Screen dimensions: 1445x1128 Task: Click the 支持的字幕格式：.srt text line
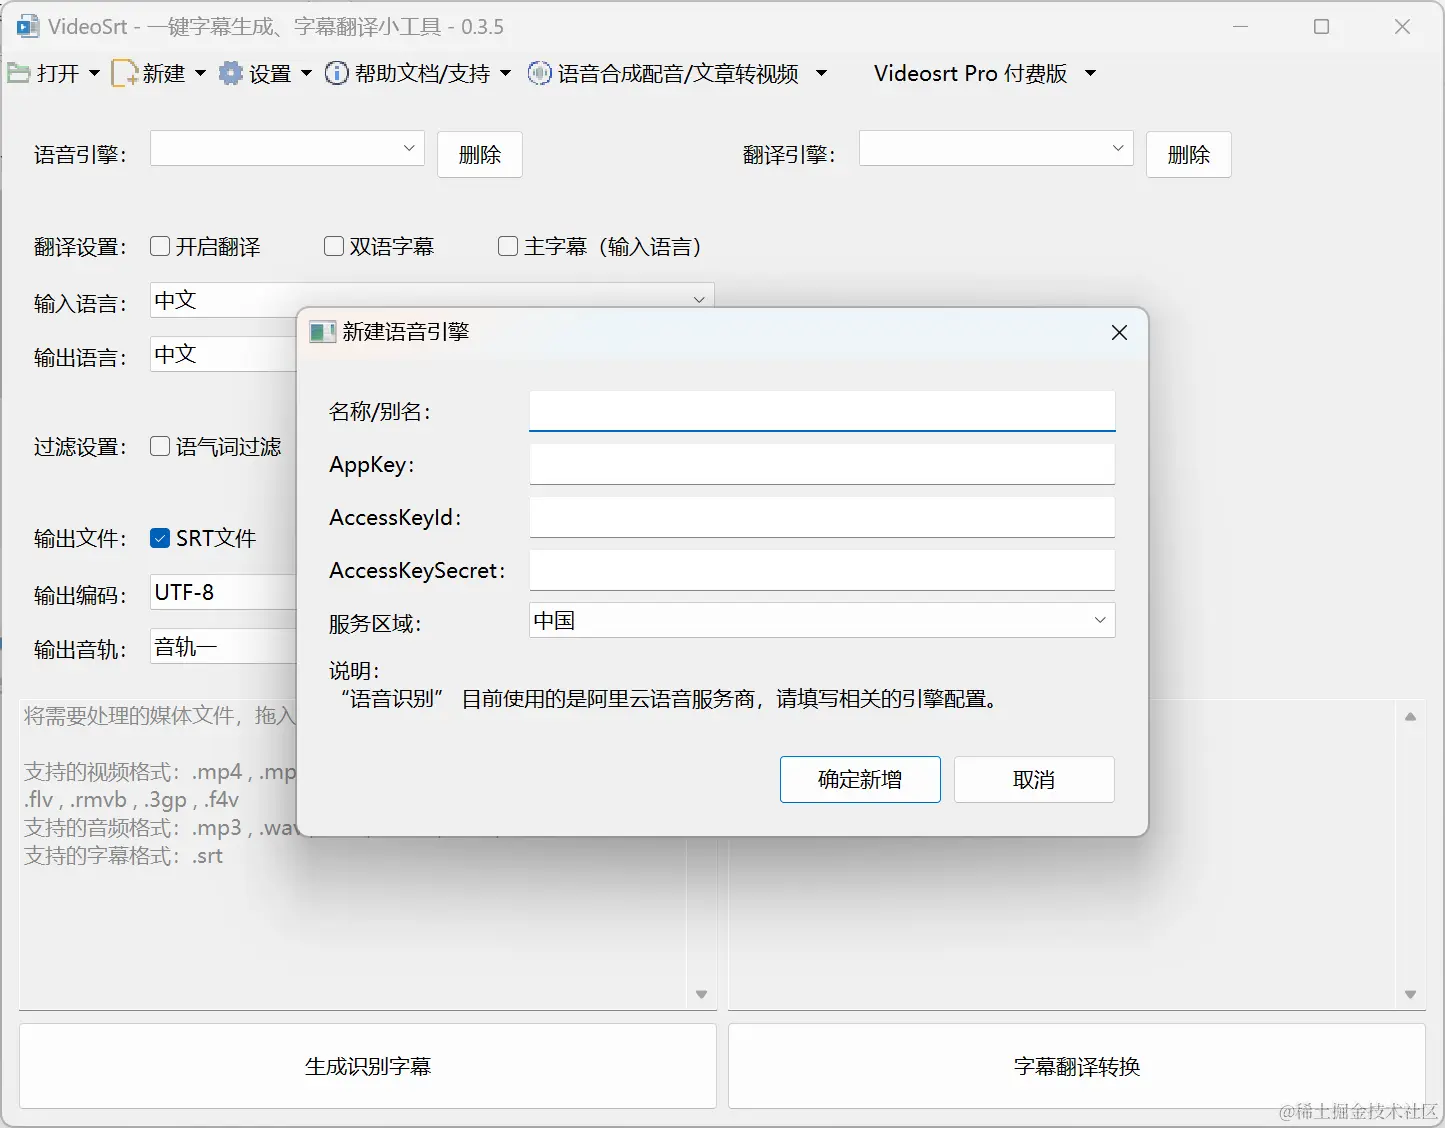[x=123, y=856]
